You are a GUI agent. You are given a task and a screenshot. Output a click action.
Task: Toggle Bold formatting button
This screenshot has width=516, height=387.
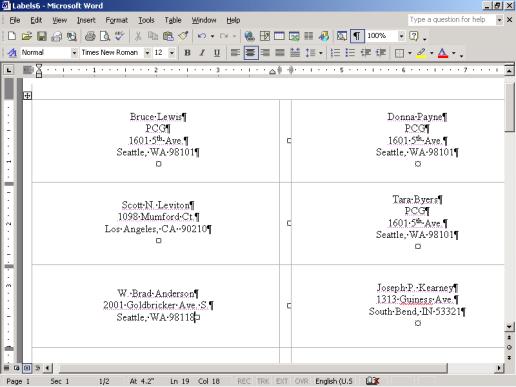187,53
